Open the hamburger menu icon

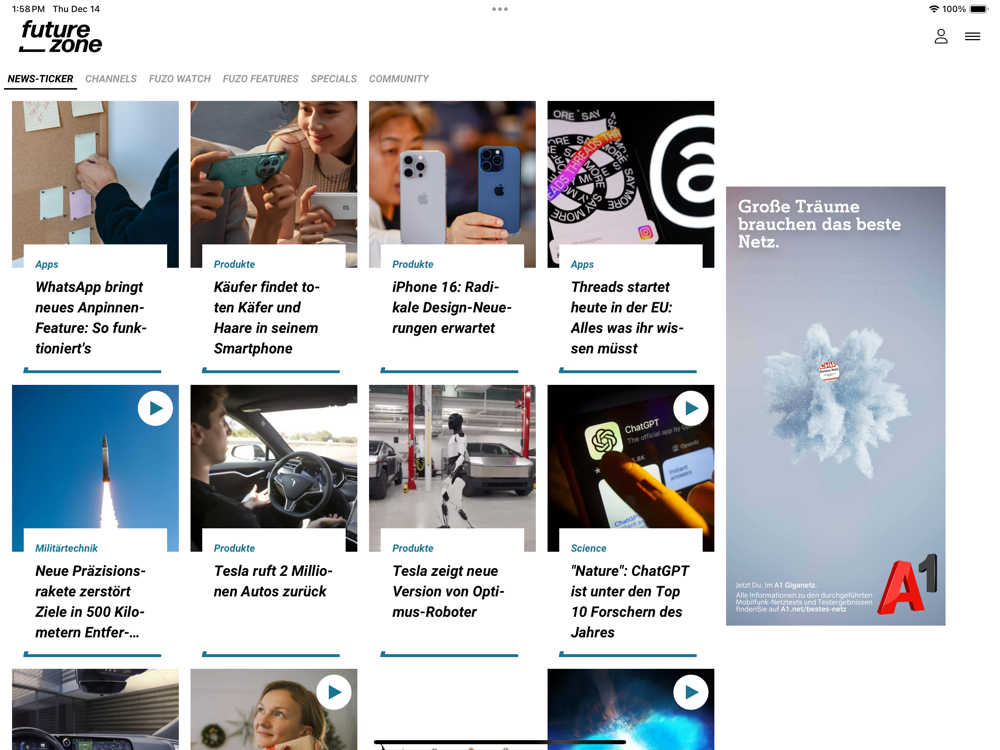(973, 36)
